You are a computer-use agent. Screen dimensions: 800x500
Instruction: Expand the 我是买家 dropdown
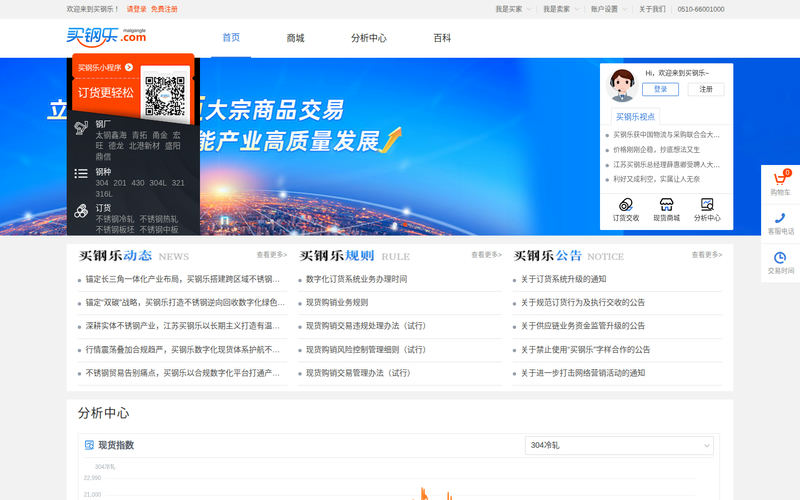click(x=513, y=9)
